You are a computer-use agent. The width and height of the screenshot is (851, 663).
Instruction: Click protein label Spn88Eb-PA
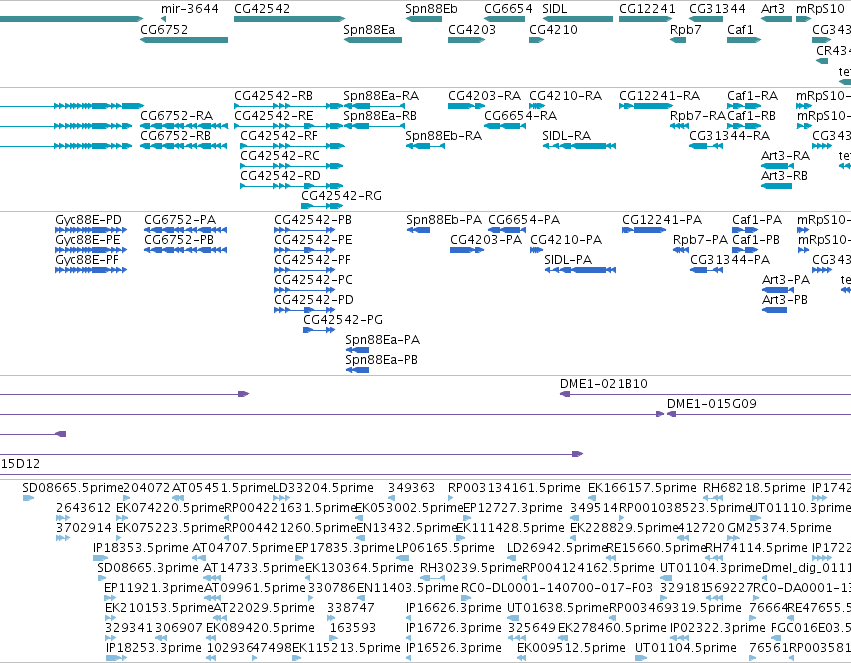pos(443,220)
